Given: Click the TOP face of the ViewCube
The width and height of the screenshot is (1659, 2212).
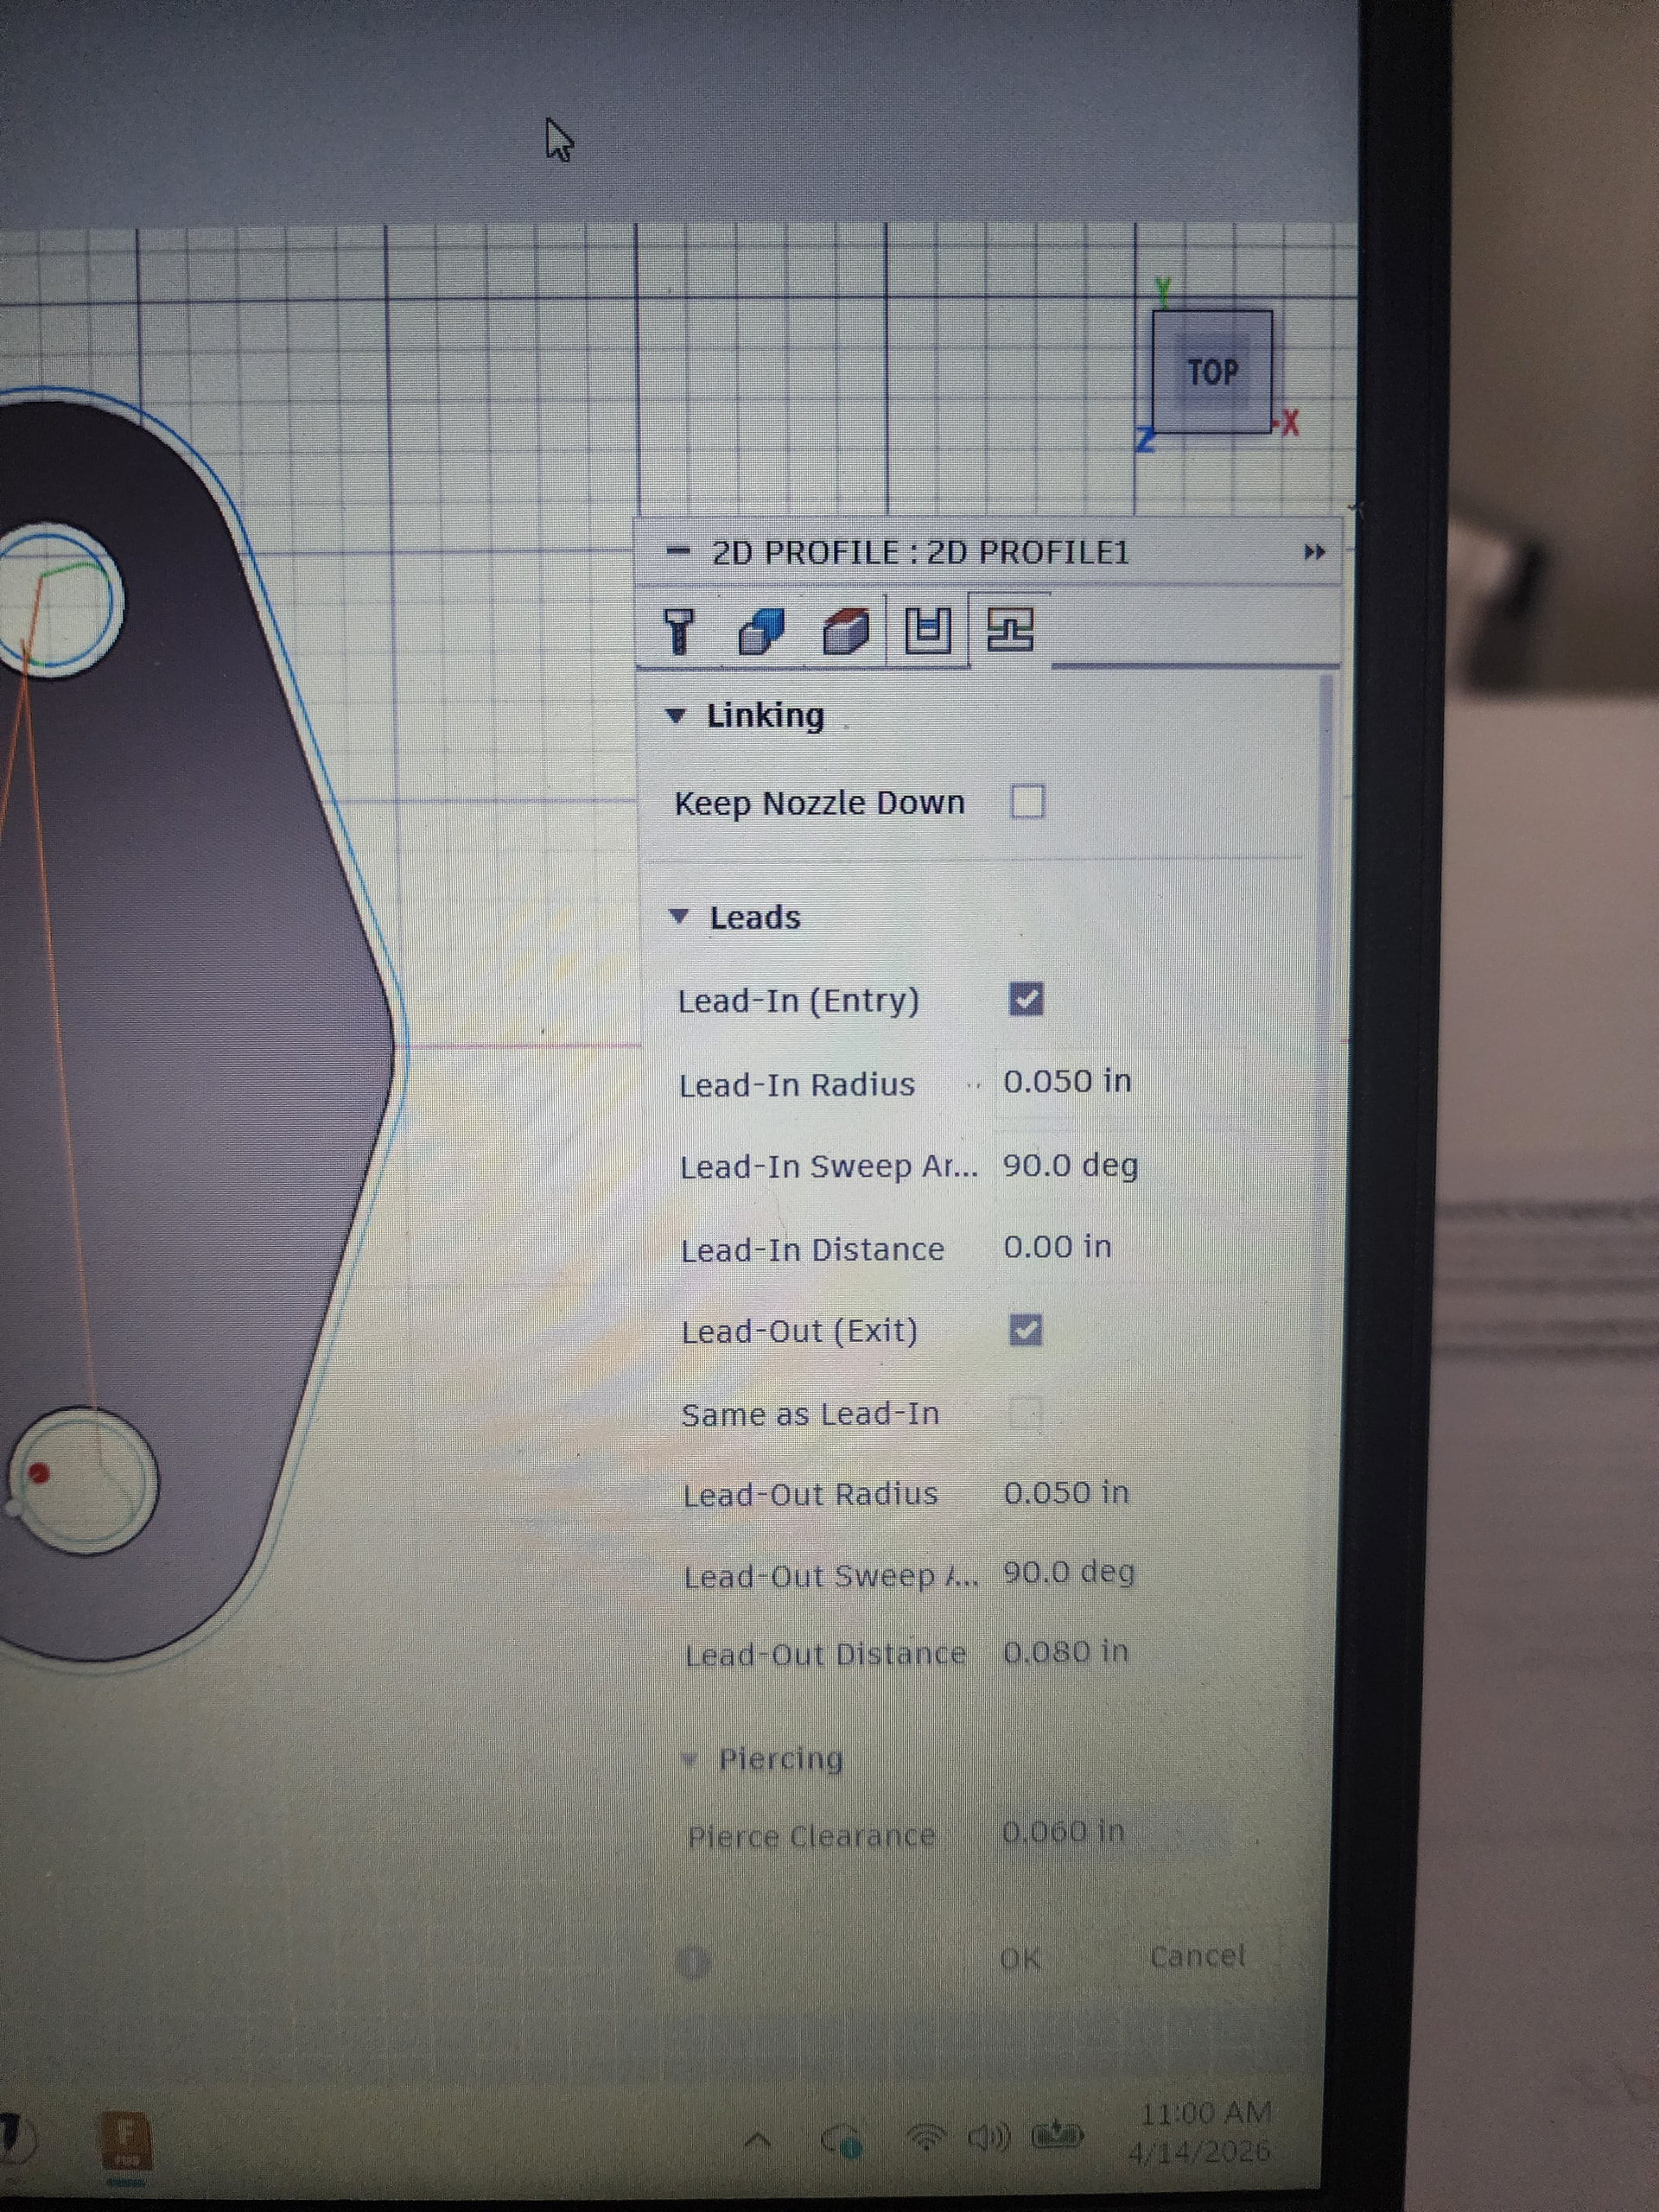Looking at the screenshot, I should click(x=1212, y=373).
